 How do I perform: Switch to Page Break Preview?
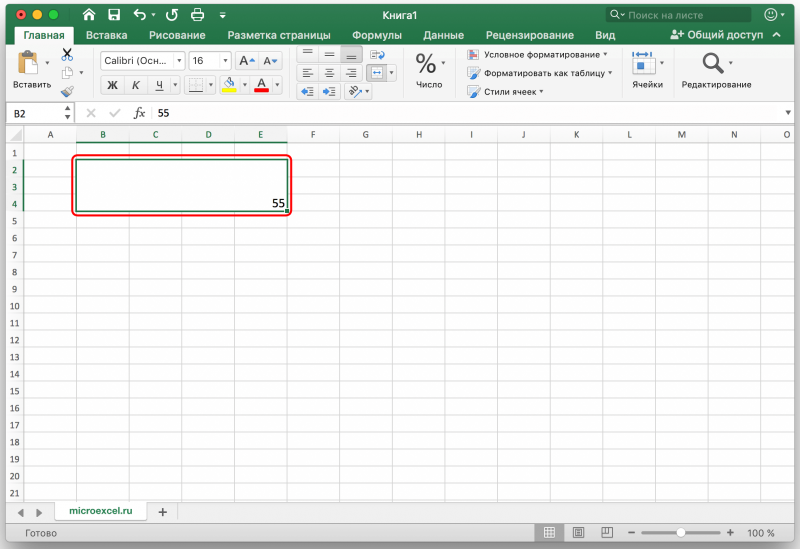pos(607,533)
